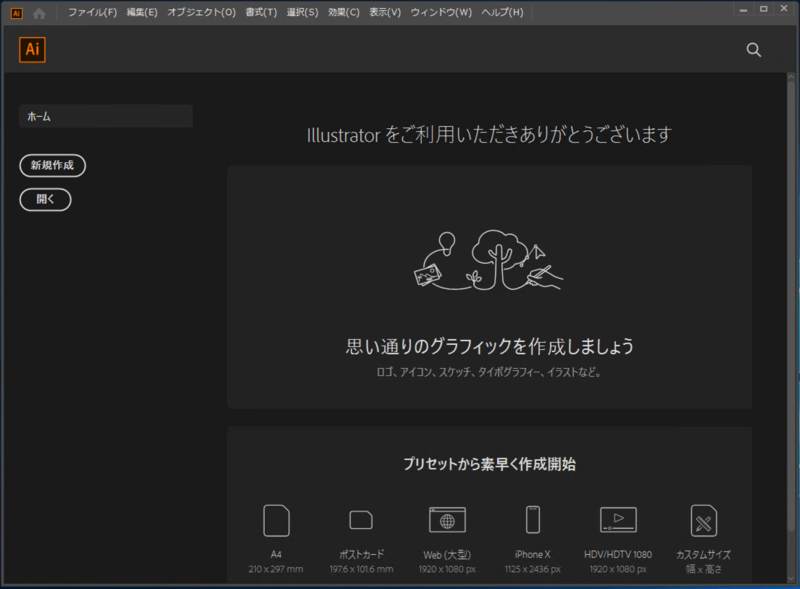
Task: Open the 編集(E) menu
Action: (x=142, y=12)
